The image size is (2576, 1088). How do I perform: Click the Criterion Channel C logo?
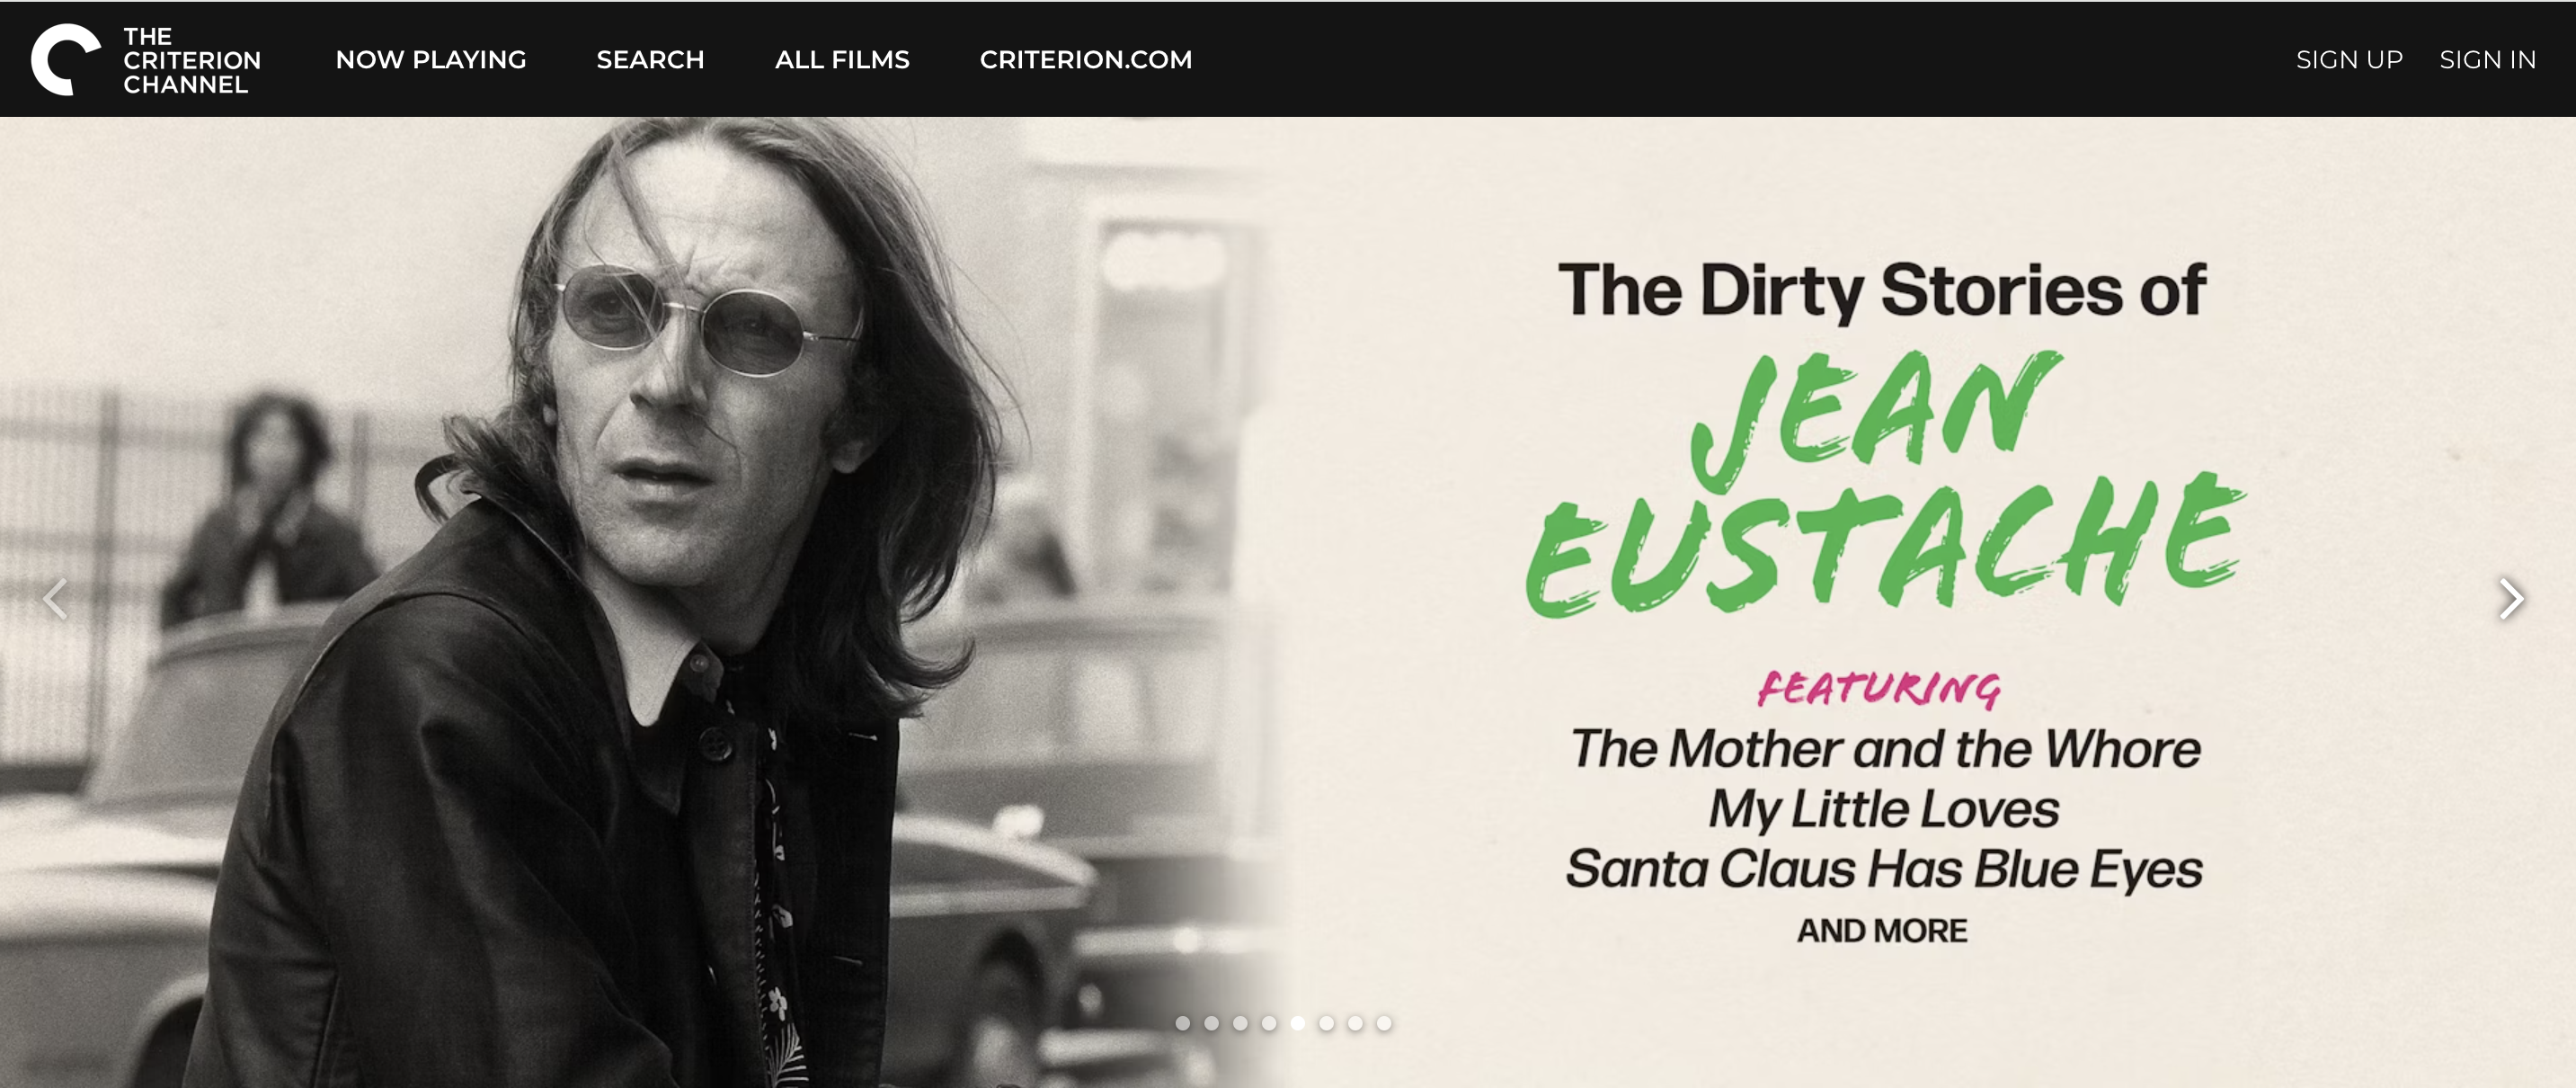tap(66, 59)
